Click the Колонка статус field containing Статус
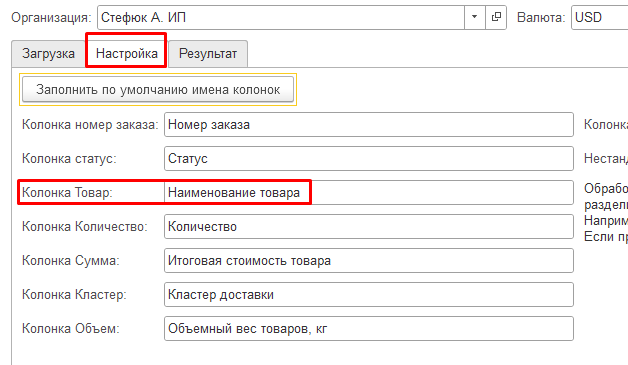Screen dimensions: 628x365 (x=368, y=159)
